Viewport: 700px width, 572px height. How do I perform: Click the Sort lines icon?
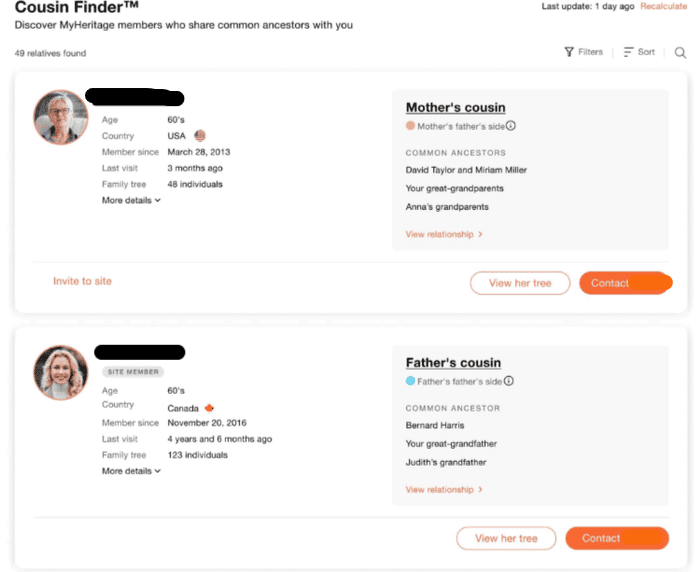click(x=628, y=52)
